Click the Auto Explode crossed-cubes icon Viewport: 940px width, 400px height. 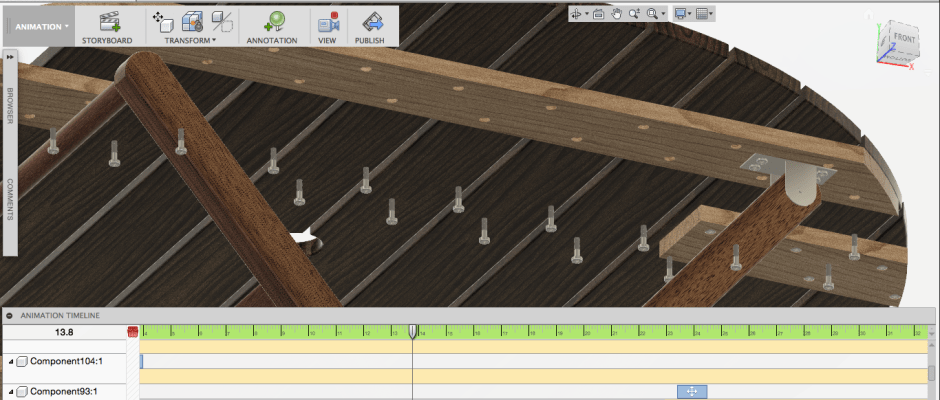click(x=222, y=22)
